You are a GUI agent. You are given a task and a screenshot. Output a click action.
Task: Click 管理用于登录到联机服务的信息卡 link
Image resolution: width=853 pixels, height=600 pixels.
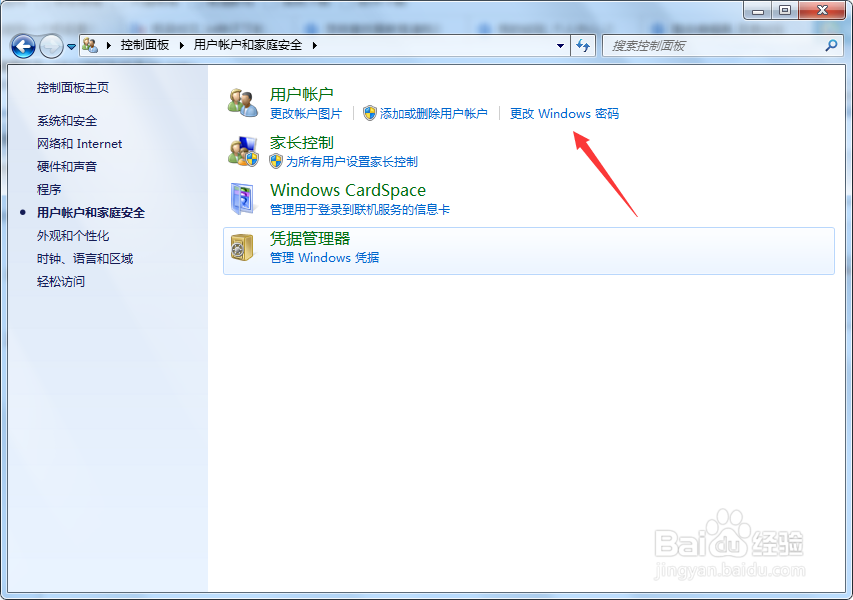[x=360, y=209]
